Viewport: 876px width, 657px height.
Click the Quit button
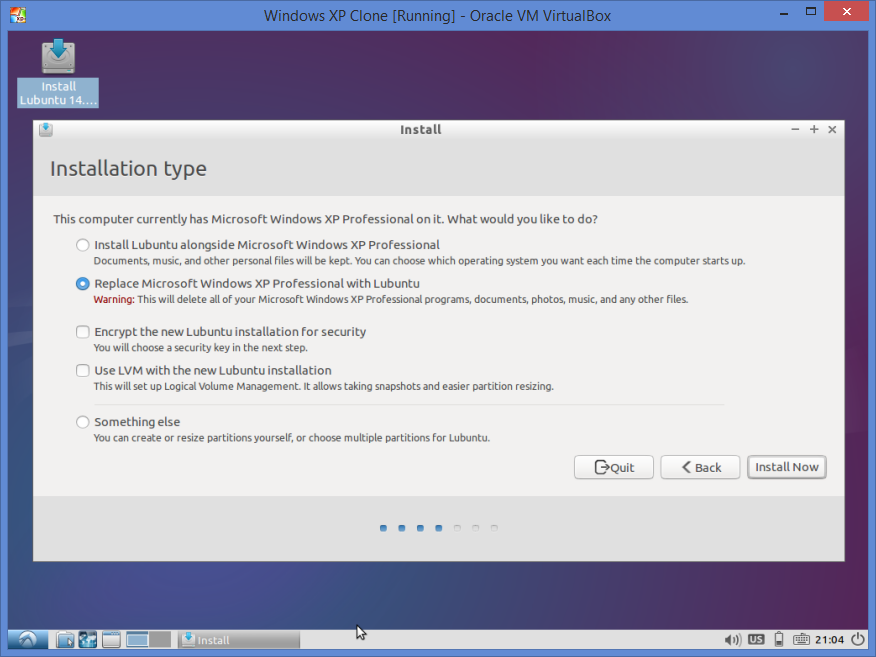tap(613, 467)
